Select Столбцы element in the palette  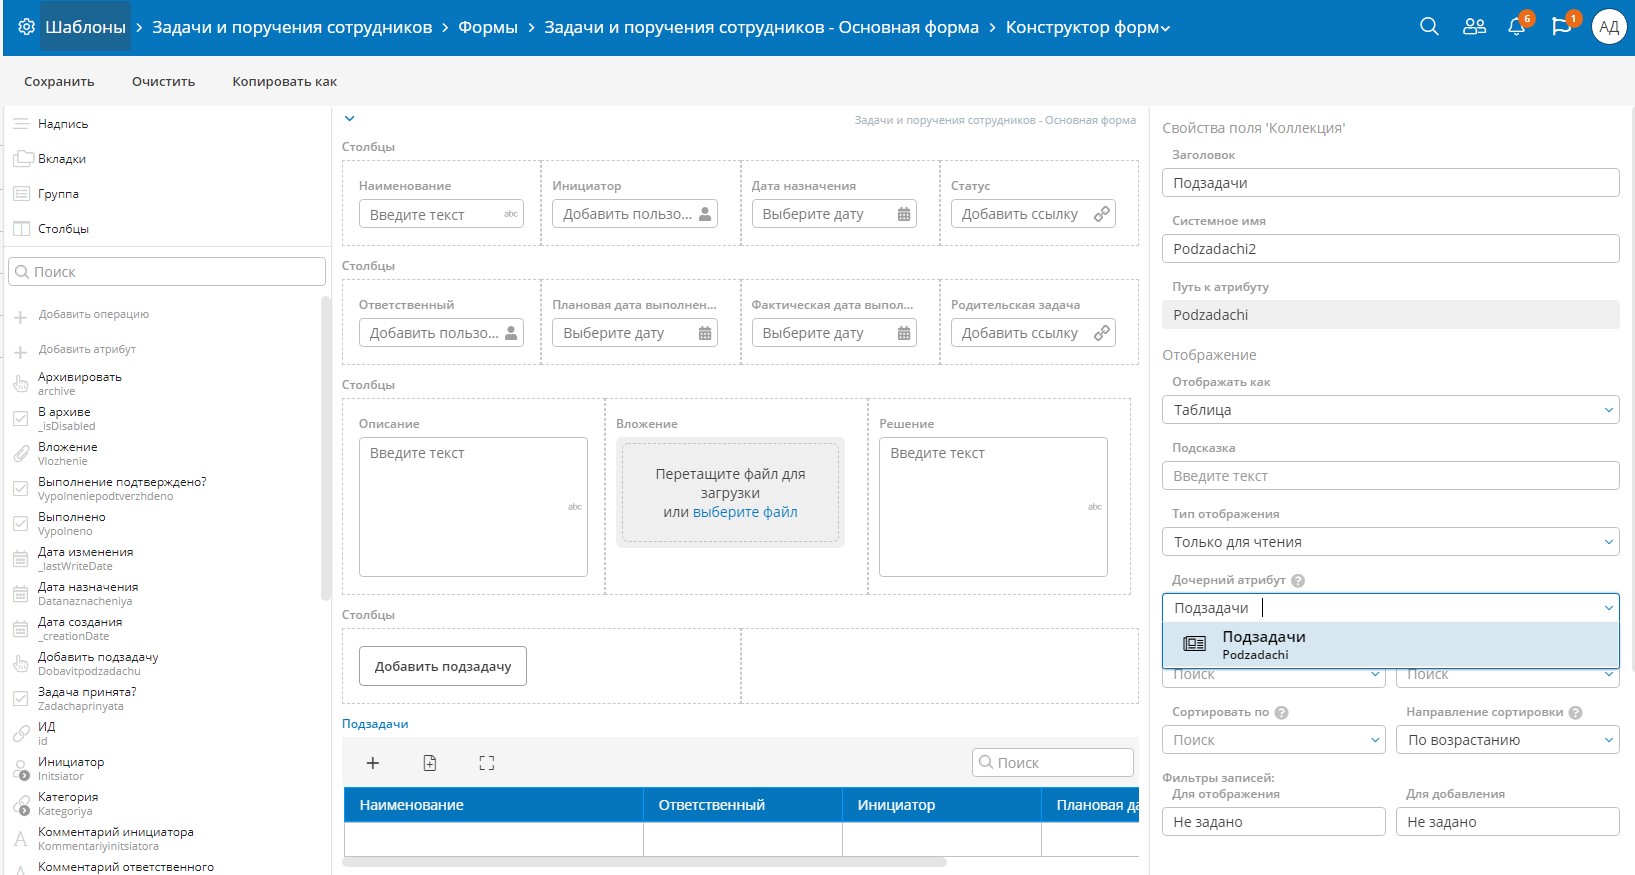(x=63, y=229)
